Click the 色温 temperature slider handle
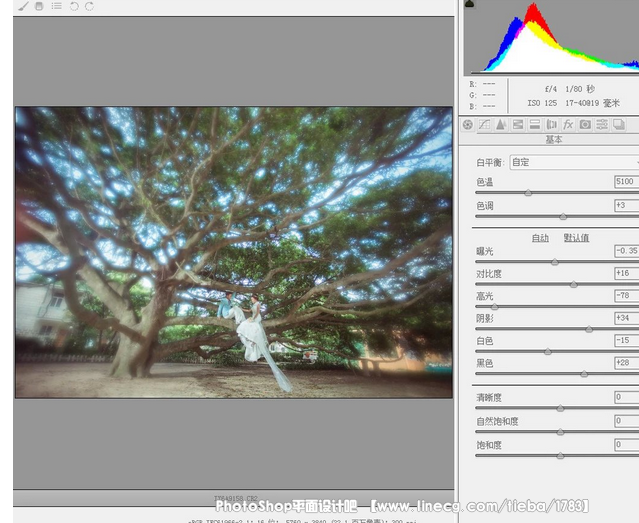This screenshot has width=639, height=523. point(528,193)
